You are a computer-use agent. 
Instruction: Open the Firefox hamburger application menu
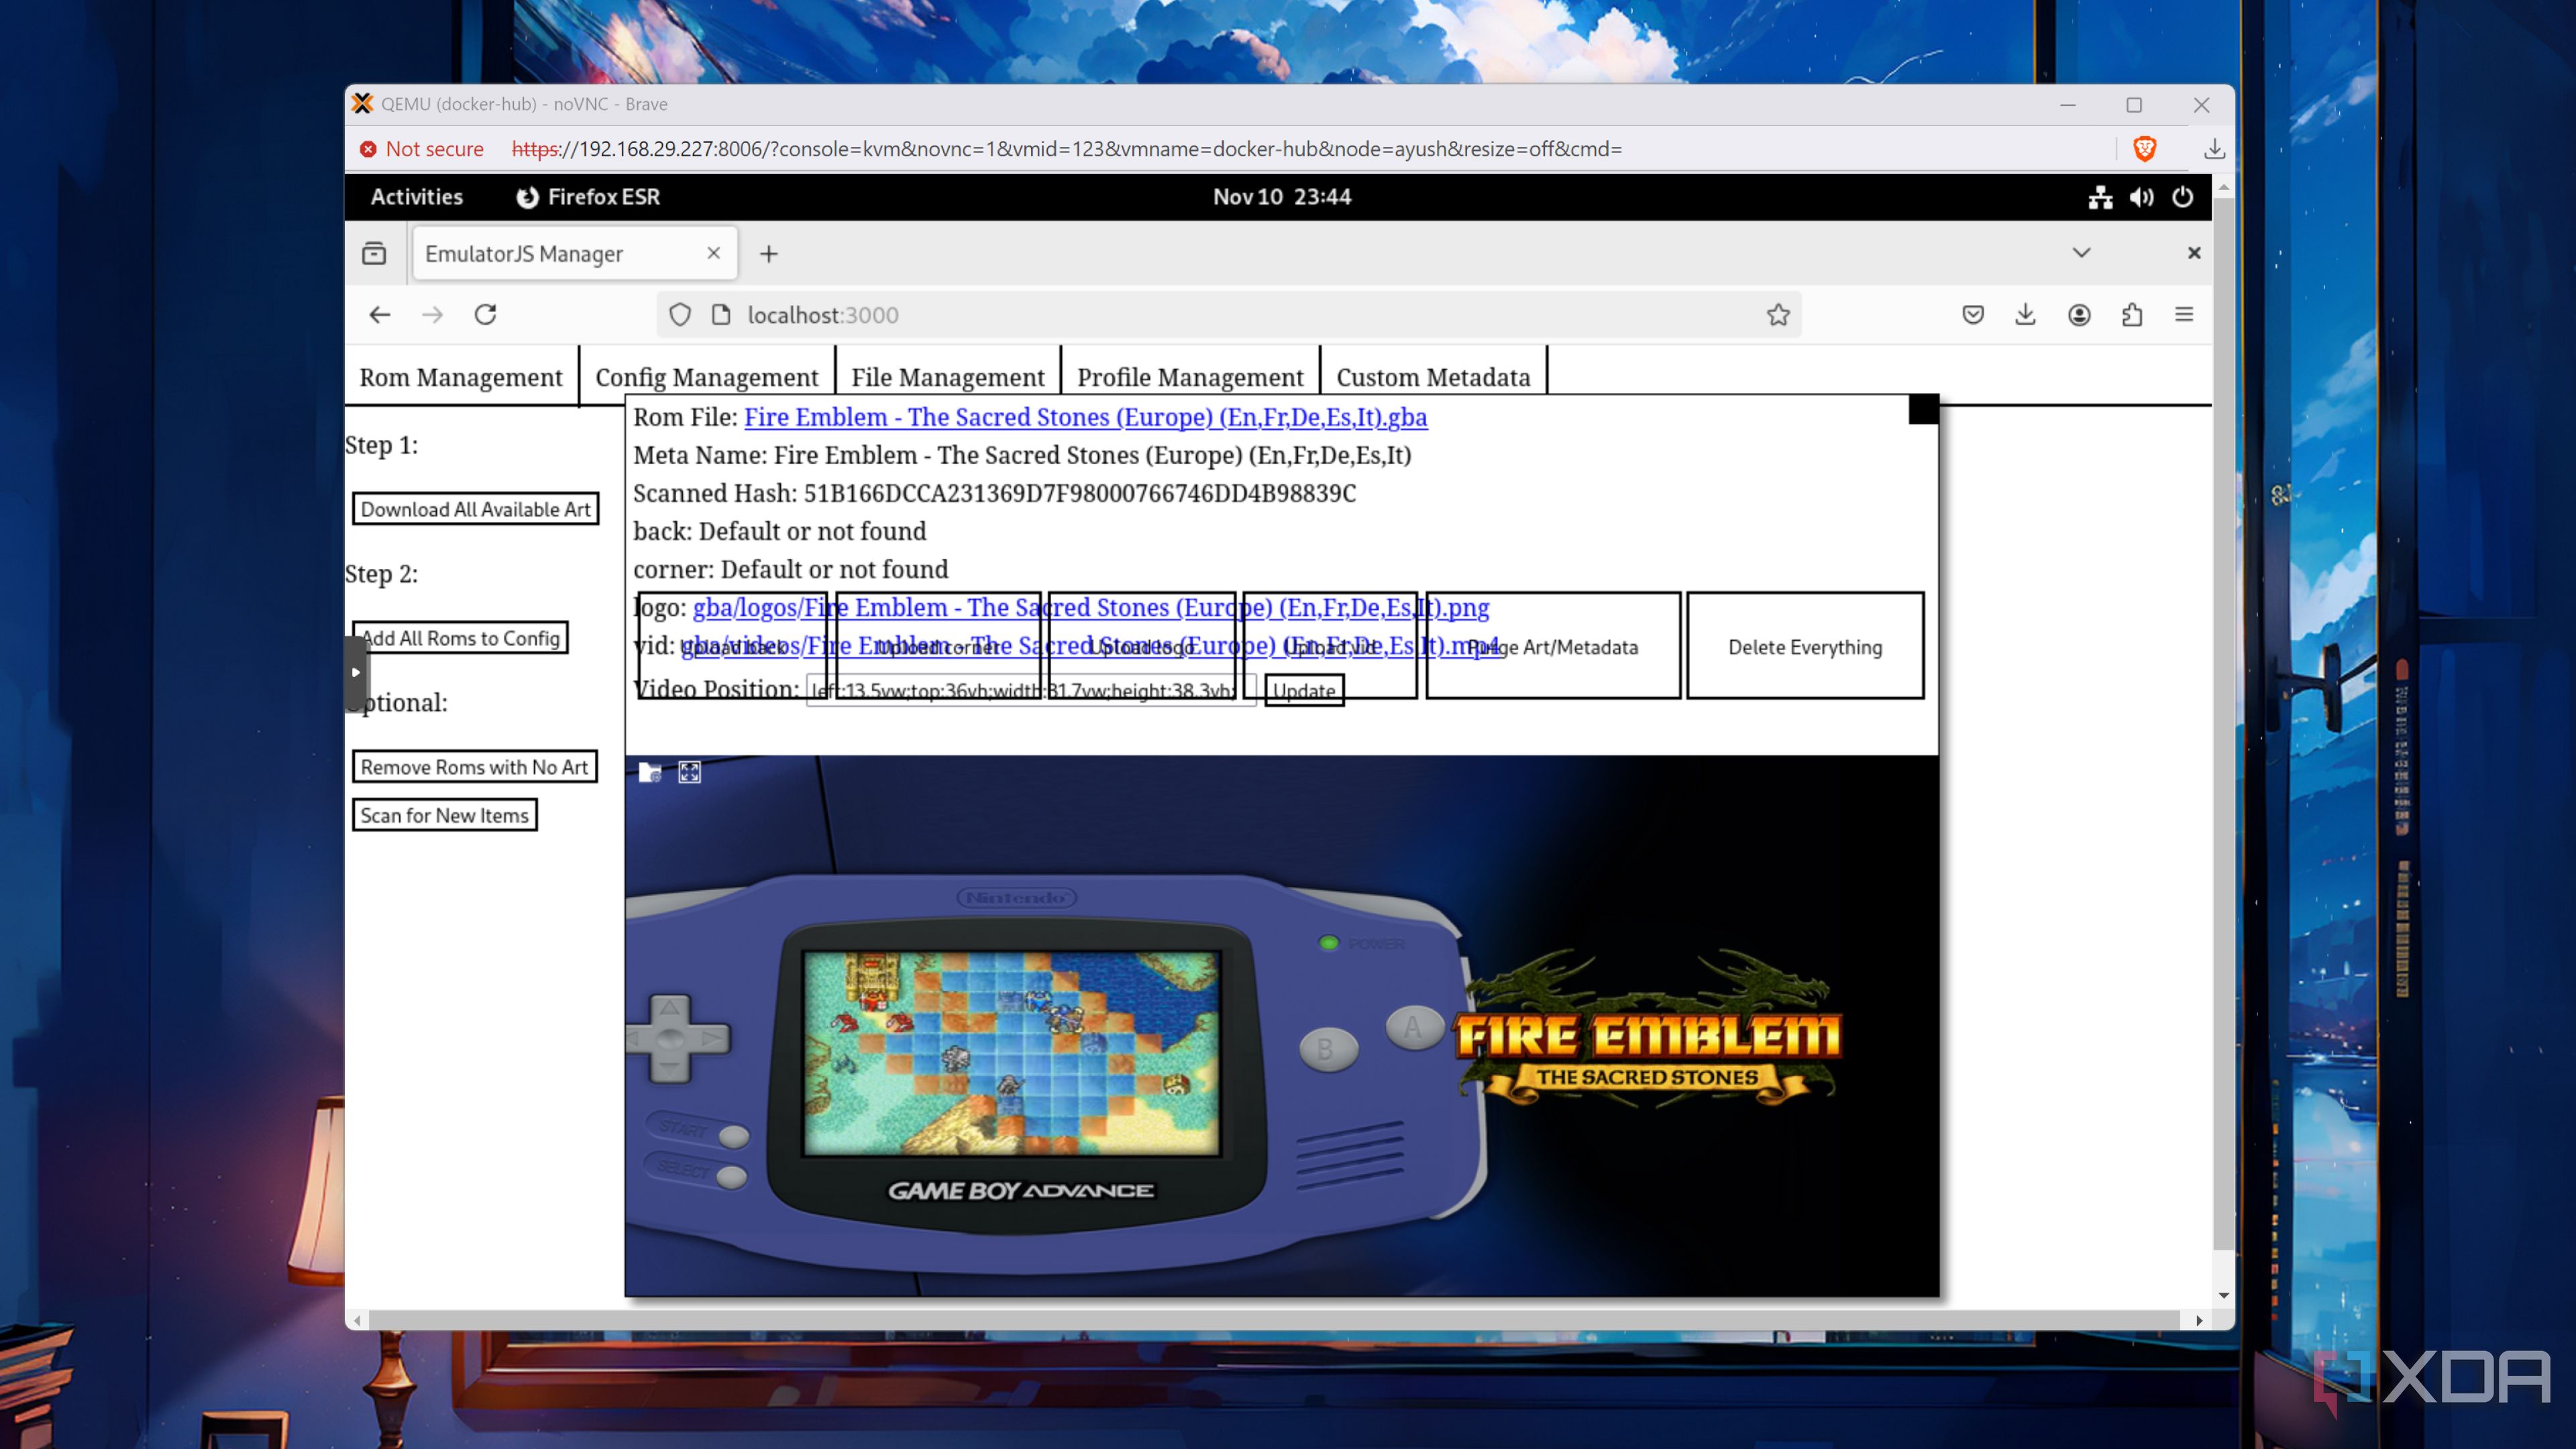2184,315
